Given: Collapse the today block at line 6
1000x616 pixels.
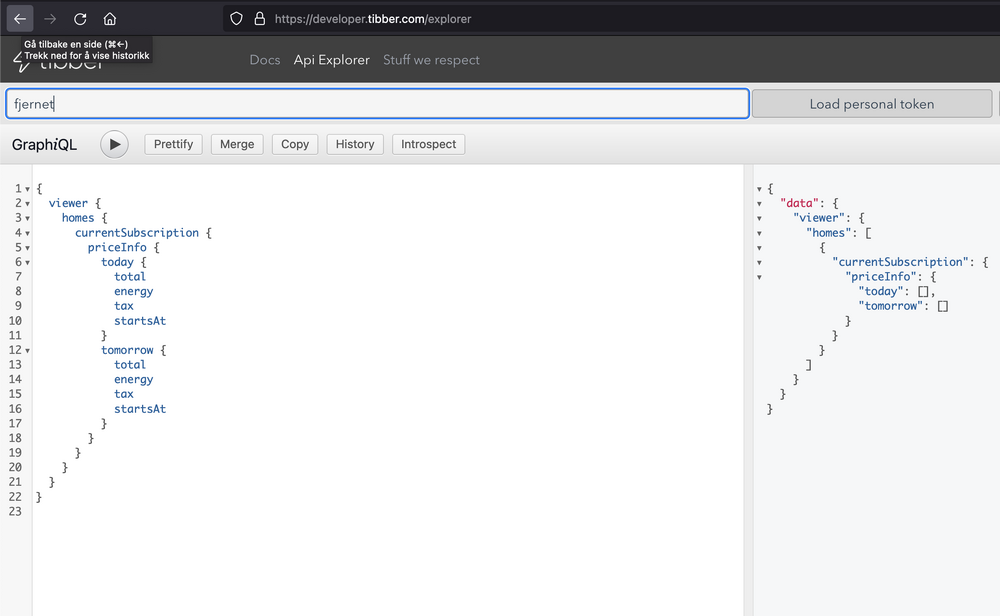Looking at the screenshot, I should click(27, 263).
